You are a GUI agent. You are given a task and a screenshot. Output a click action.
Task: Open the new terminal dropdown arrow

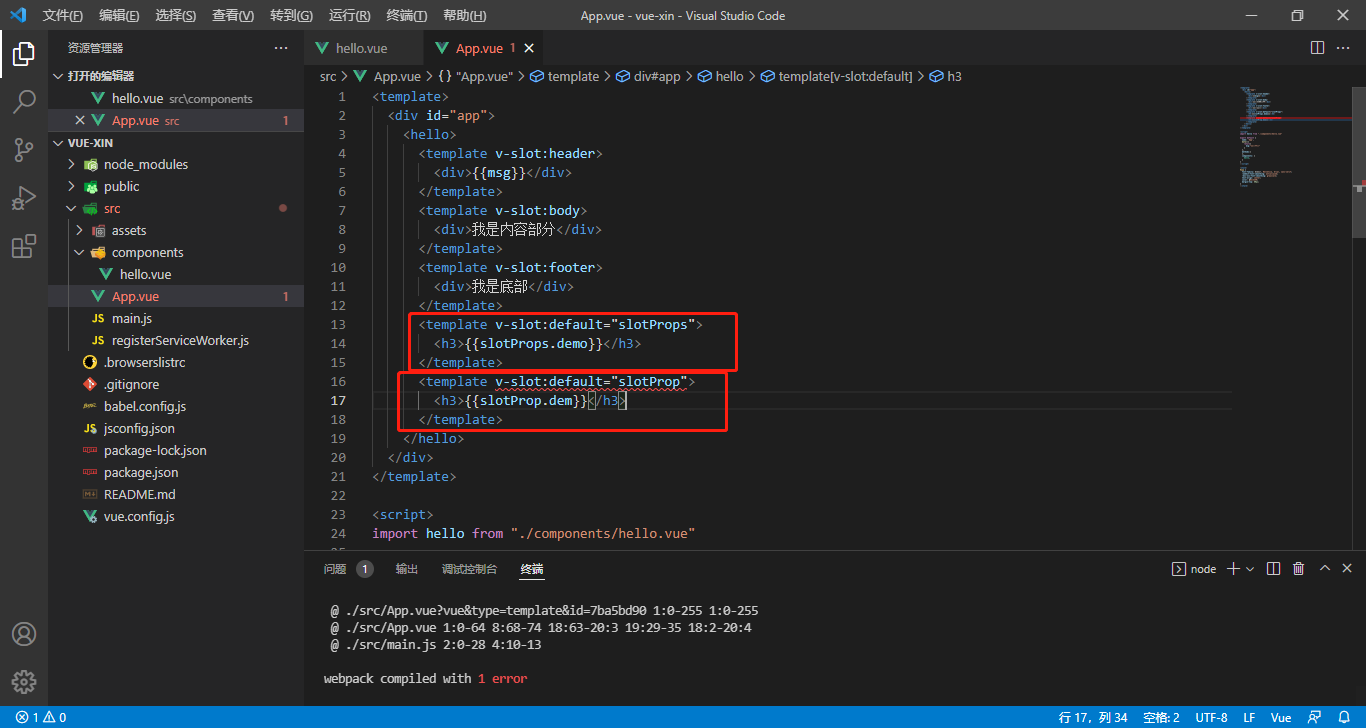(1250, 568)
